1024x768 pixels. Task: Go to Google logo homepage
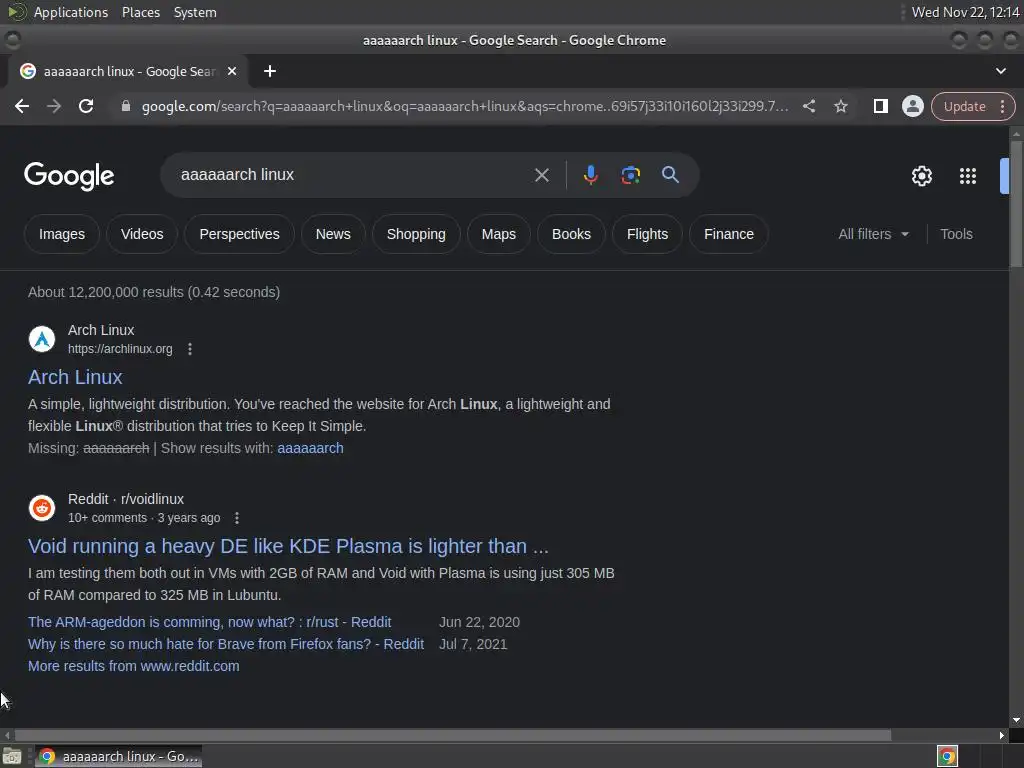click(69, 176)
